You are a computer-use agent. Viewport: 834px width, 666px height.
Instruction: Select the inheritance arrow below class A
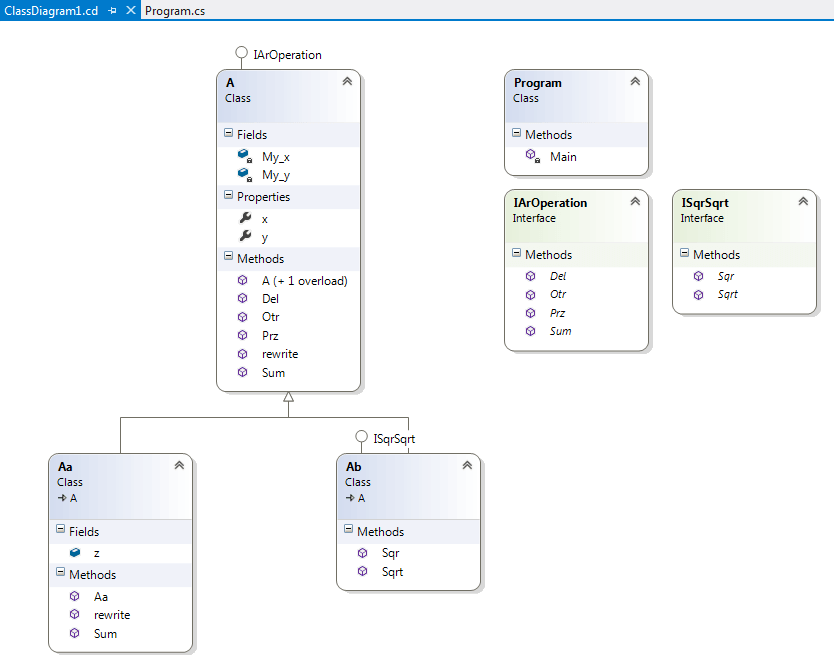tap(288, 397)
